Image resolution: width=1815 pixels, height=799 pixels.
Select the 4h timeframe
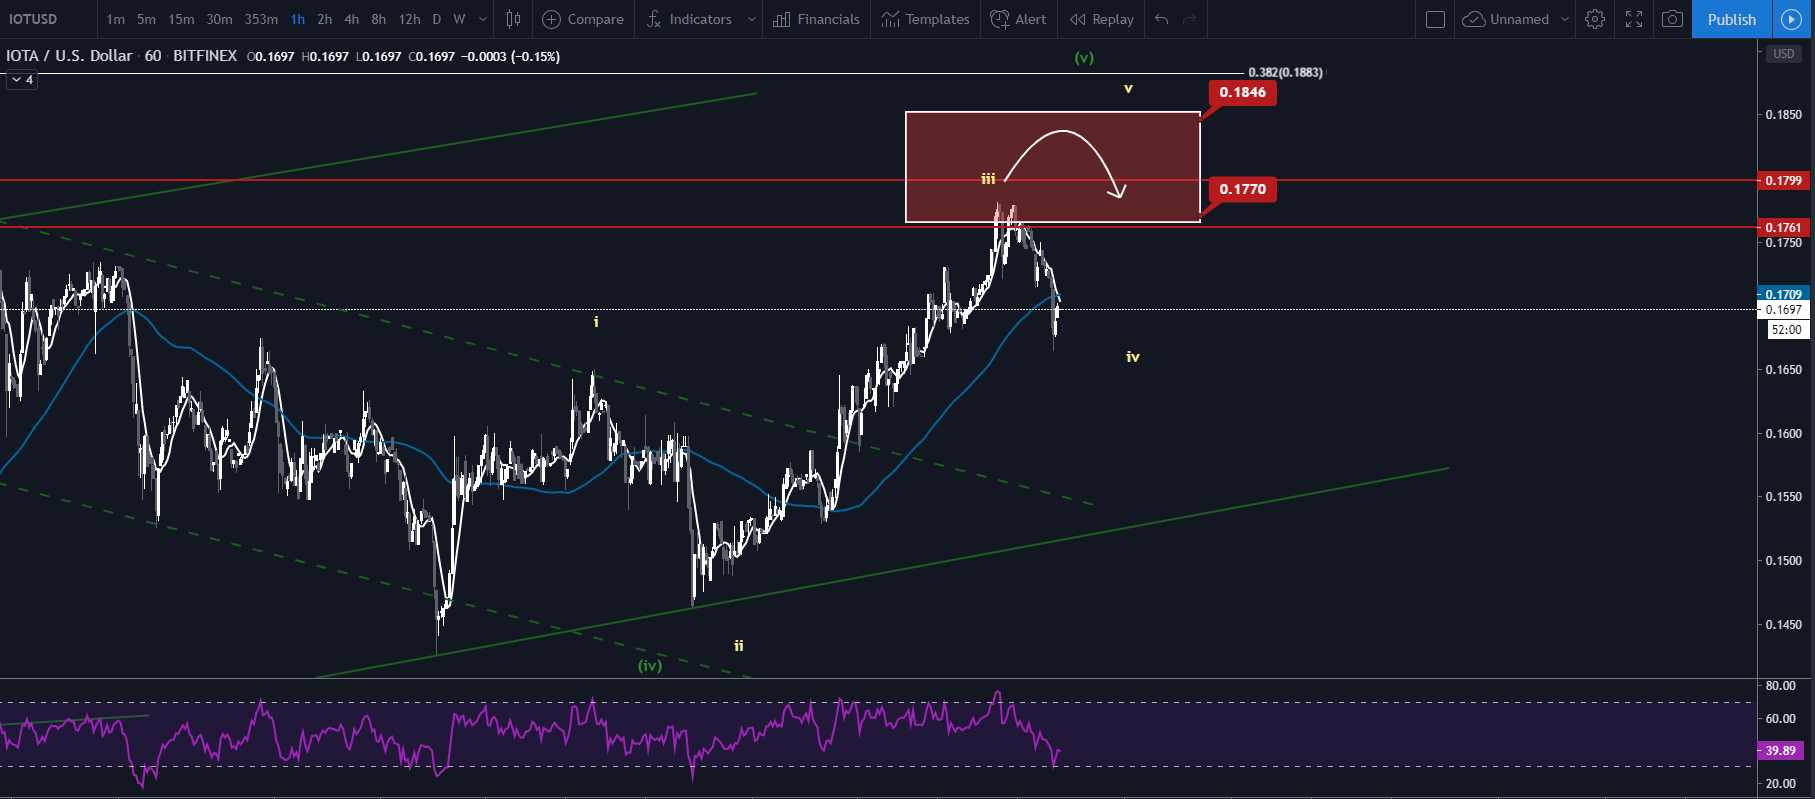point(351,19)
